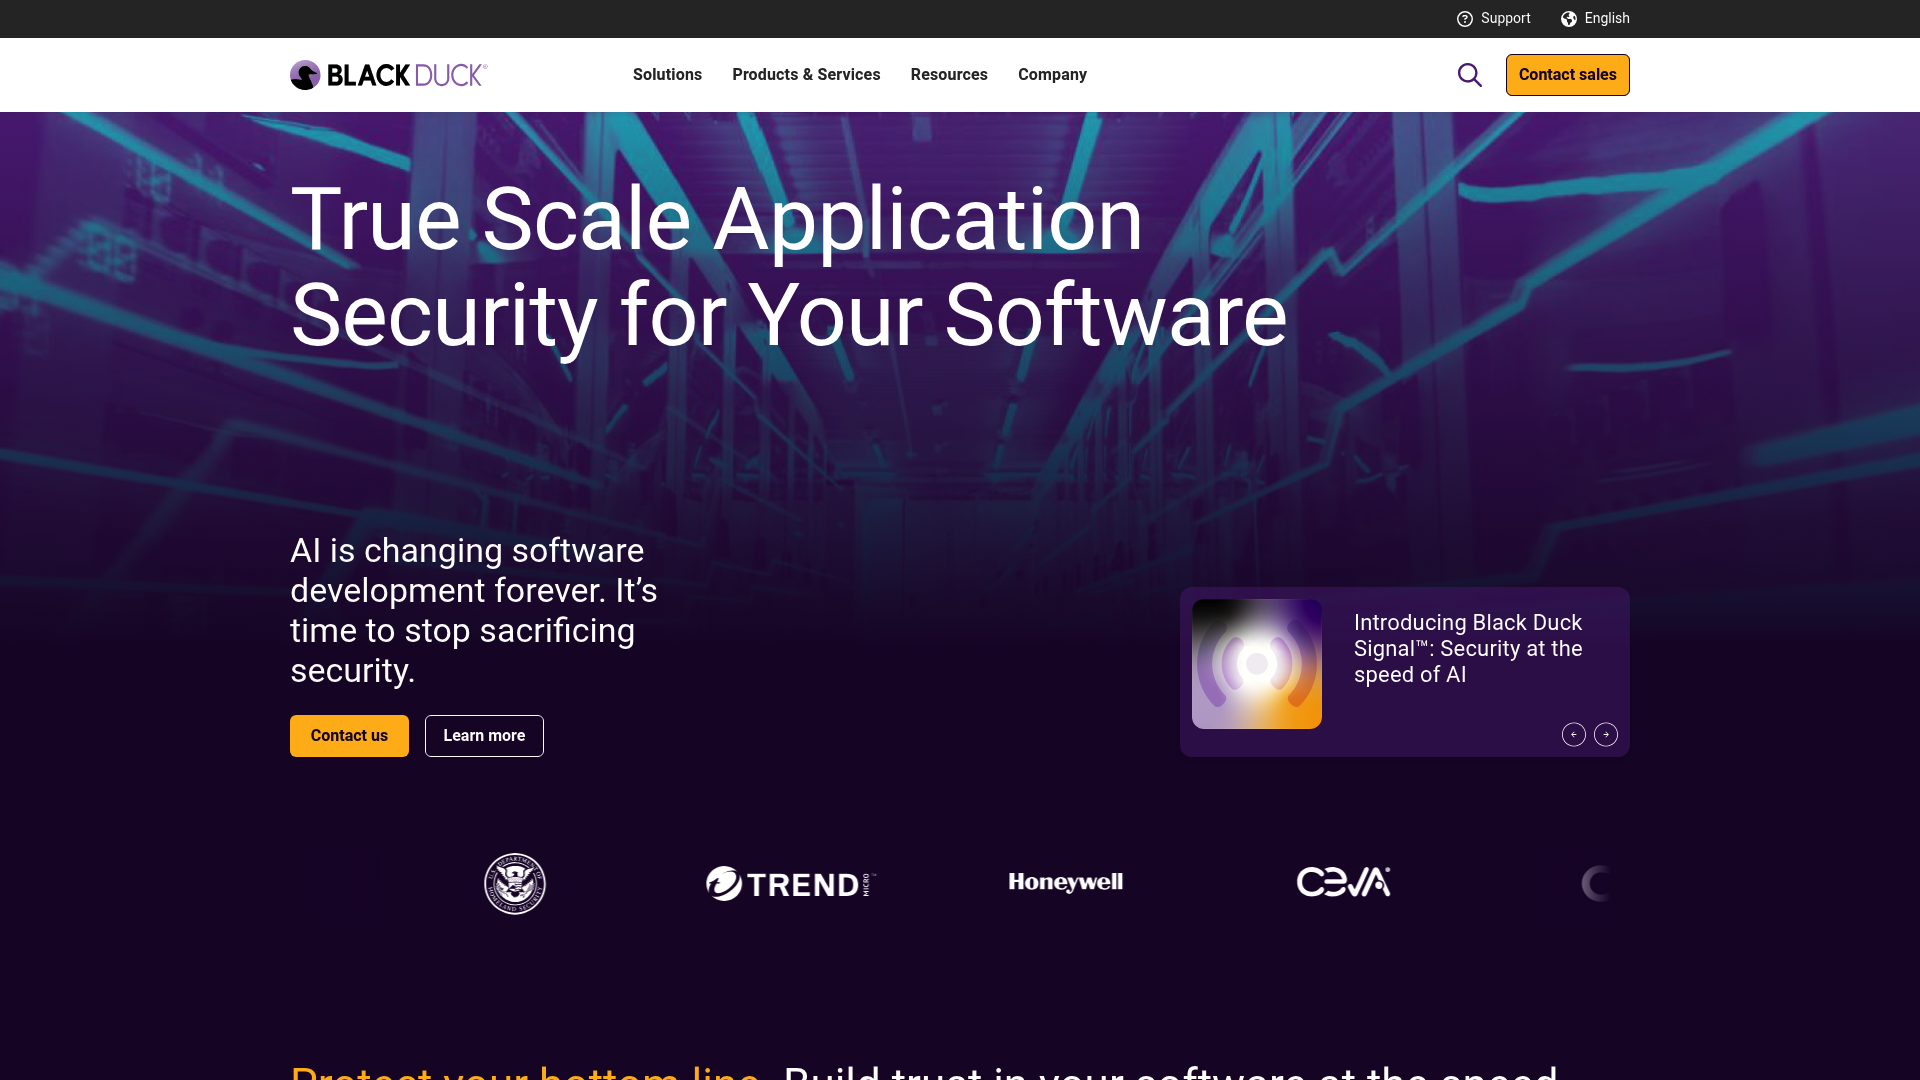
Task: Click the Support help icon
Action: [1465, 19]
